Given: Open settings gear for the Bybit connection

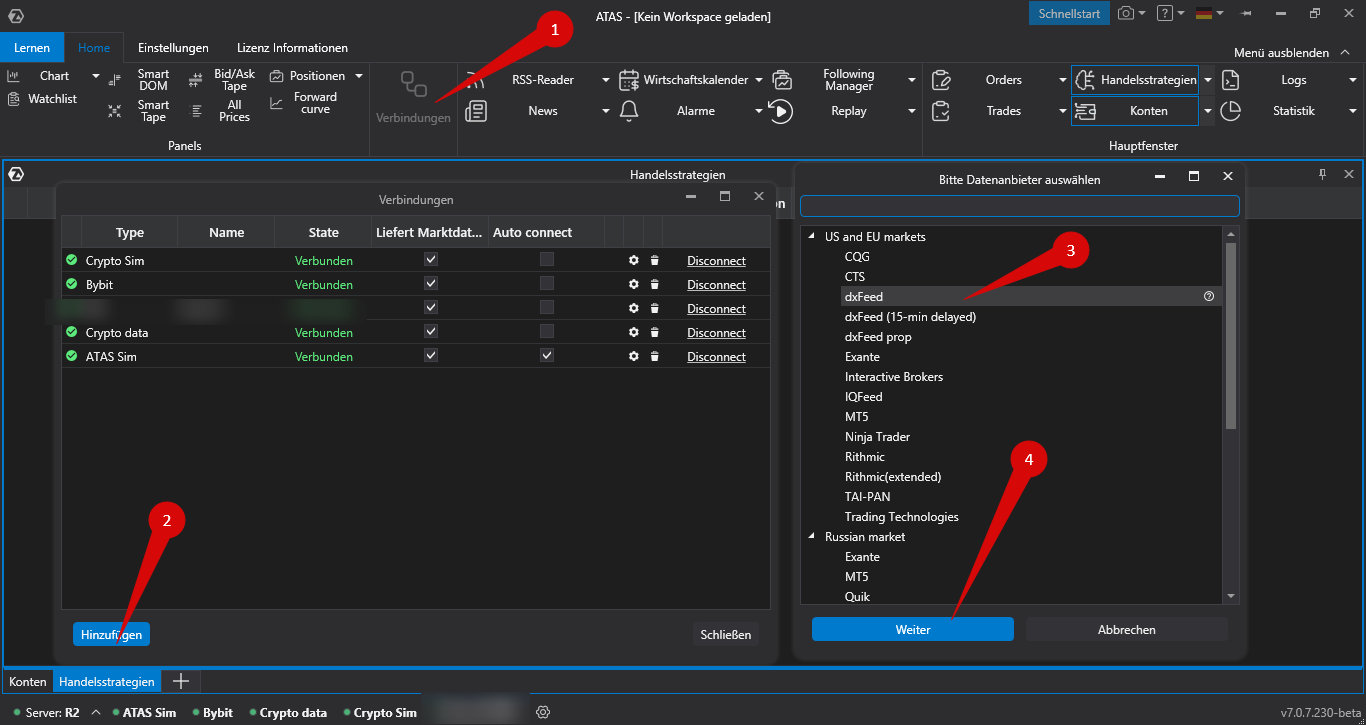Looking at the screenshot, I should point(633,285).
